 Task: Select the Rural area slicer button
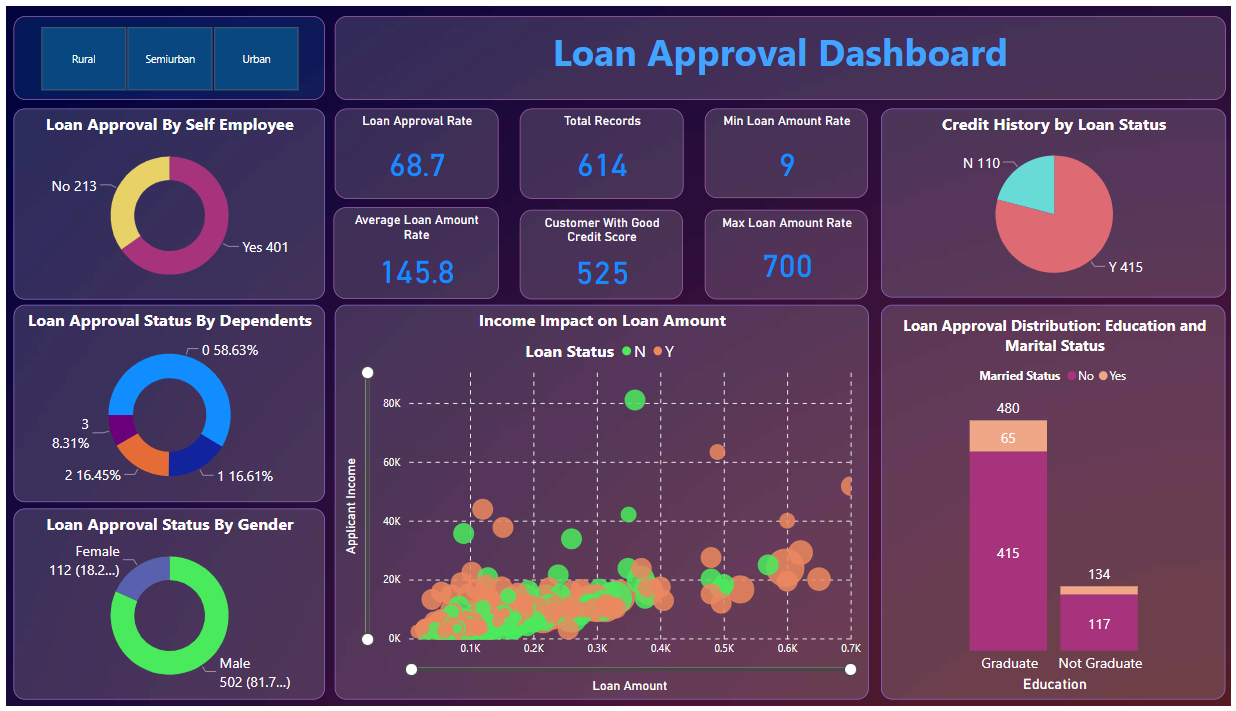(x=84, y=60)
